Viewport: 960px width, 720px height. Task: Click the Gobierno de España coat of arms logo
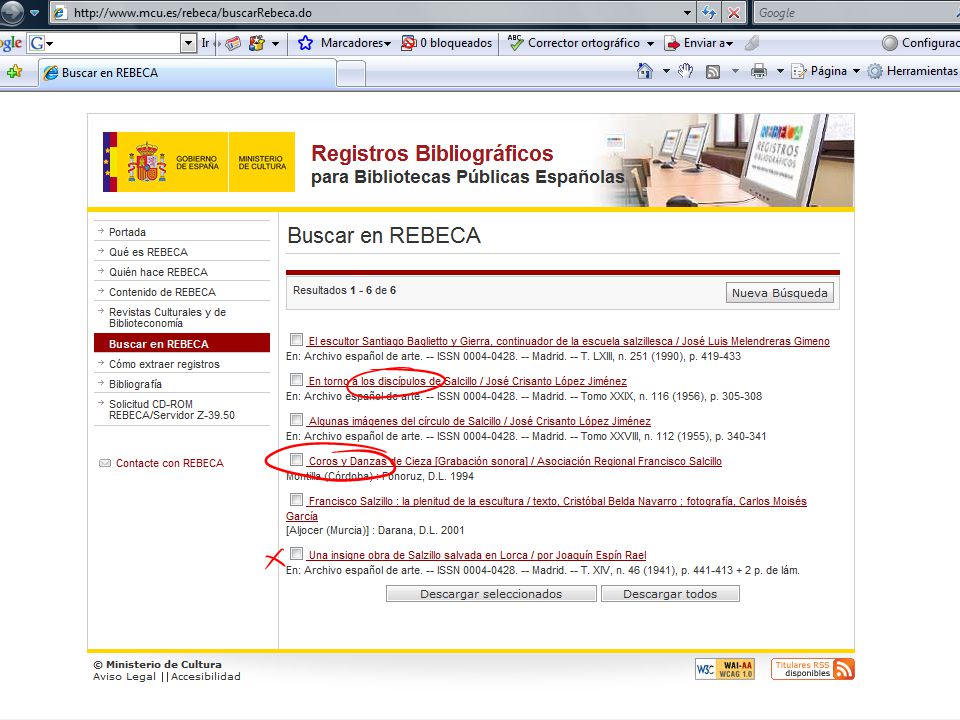pos(147,162)
